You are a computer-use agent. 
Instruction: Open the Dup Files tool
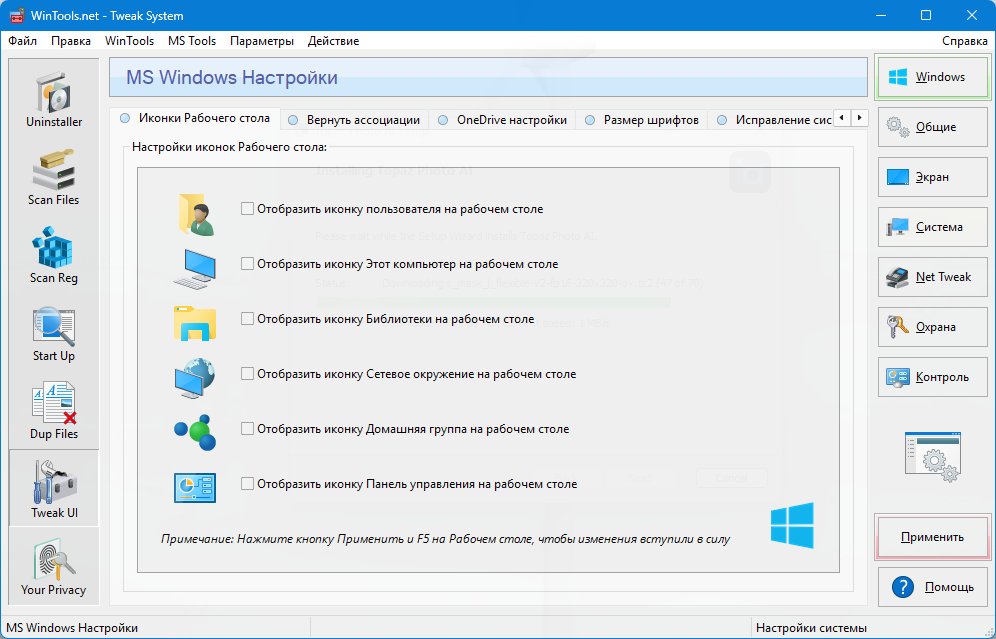(x=54, y=412)
